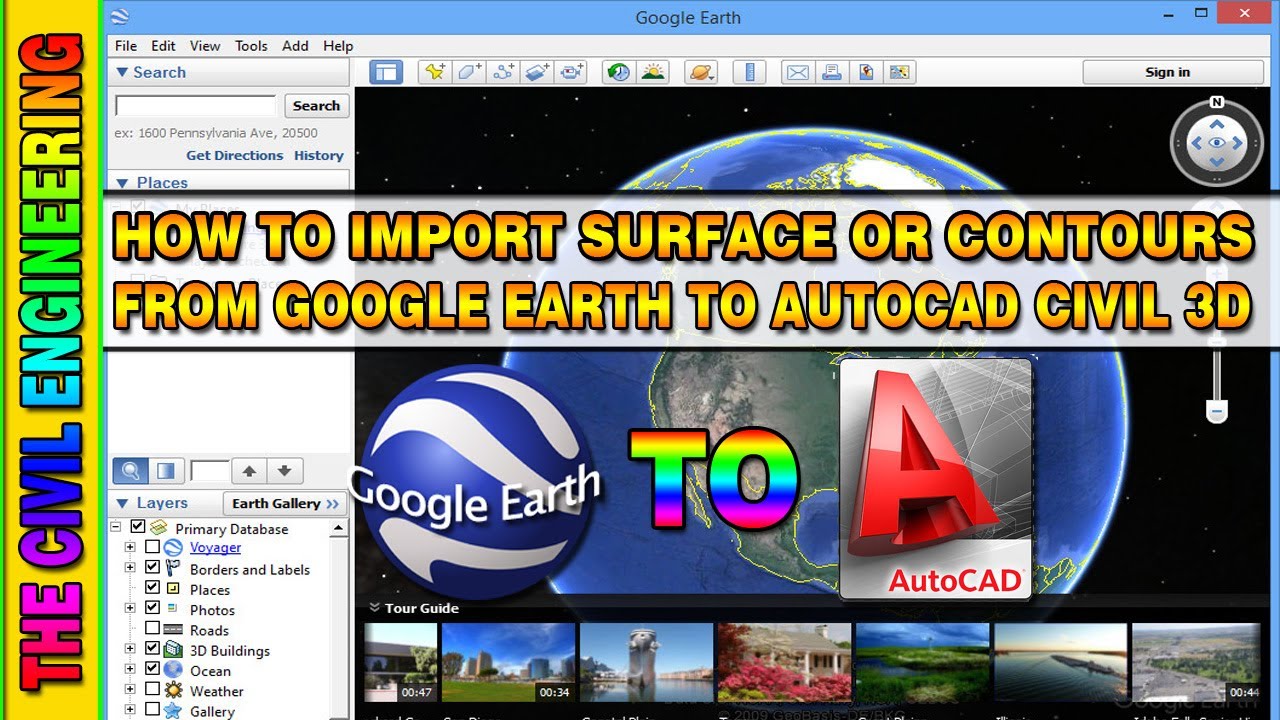Screen dimensions: 1280x720
Task: Move selected item down with the arrow button
Action: click(x=284, y=470)
